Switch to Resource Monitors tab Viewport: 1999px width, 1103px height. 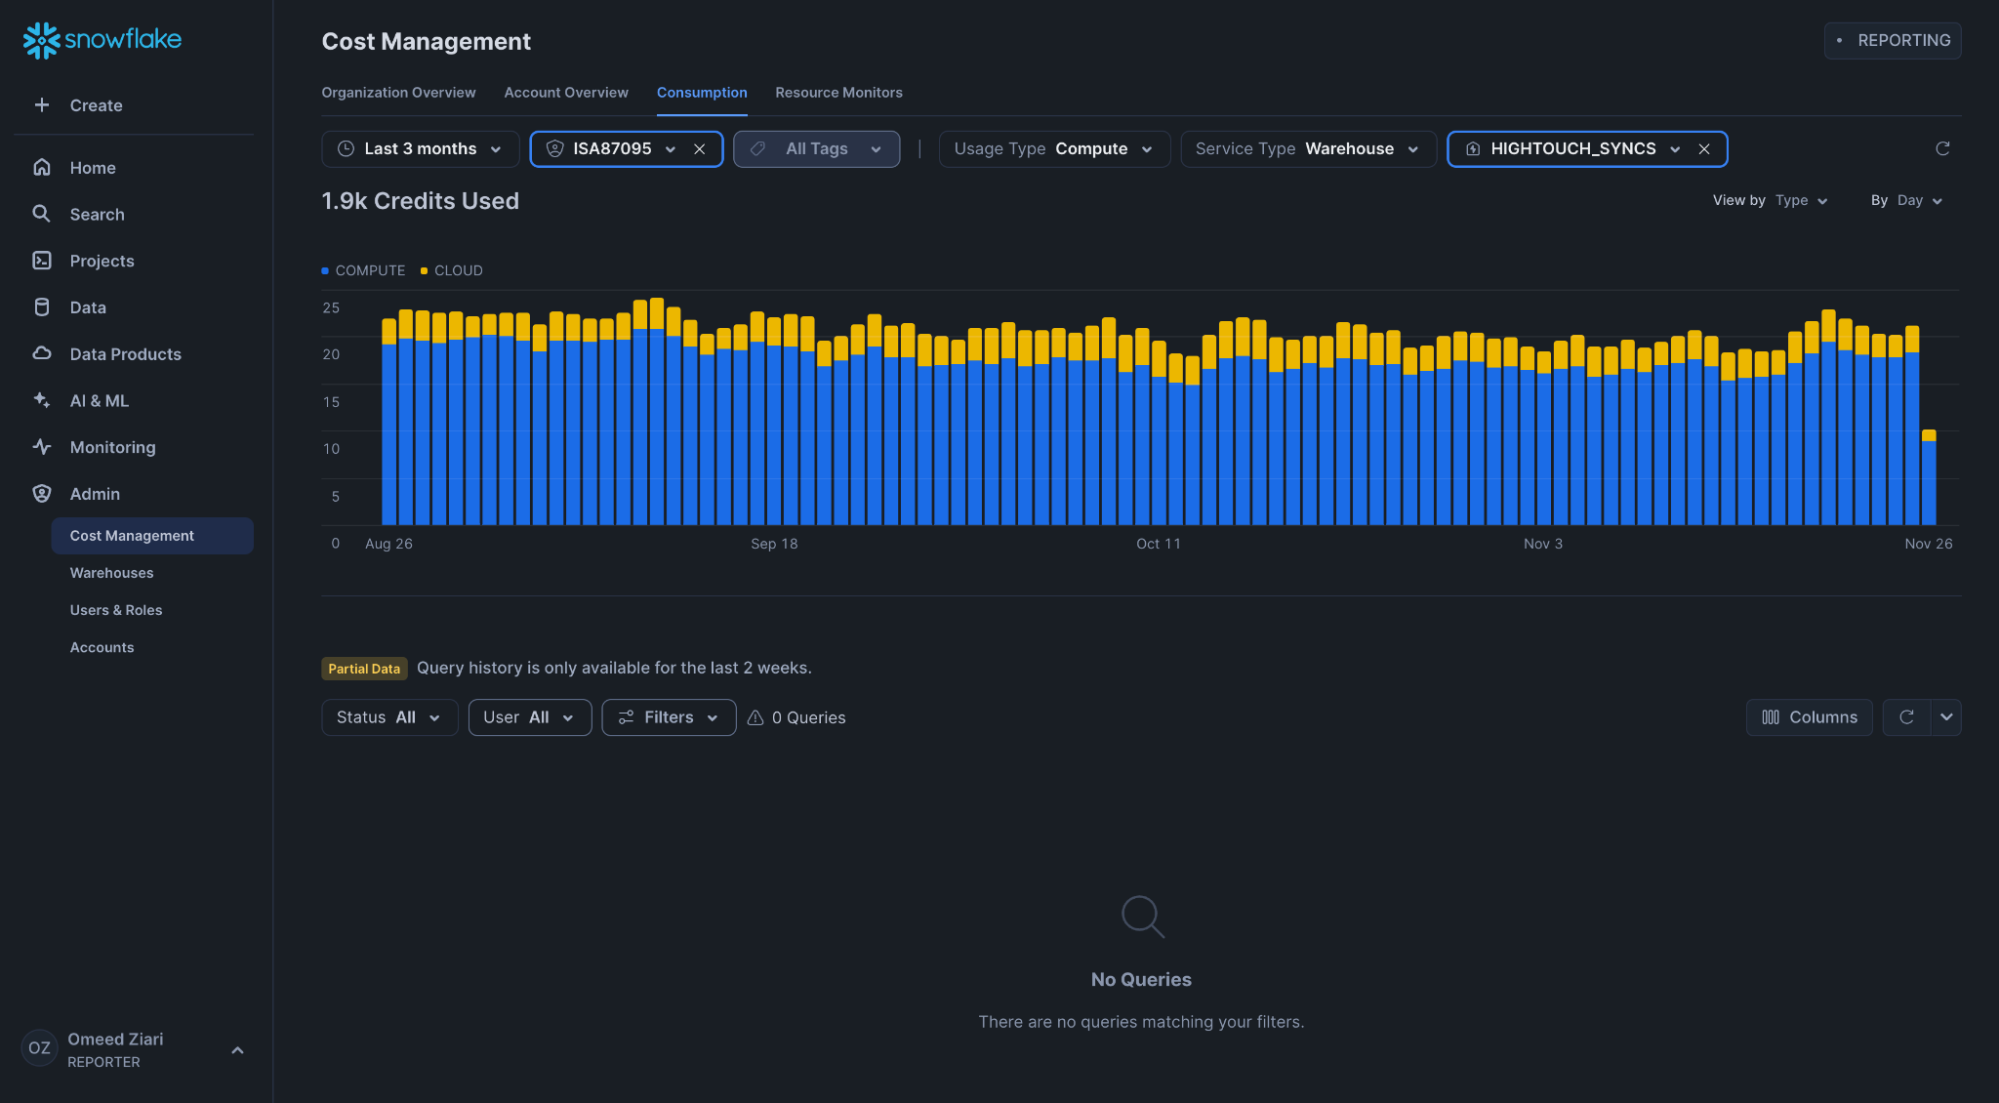coord(838,93)
